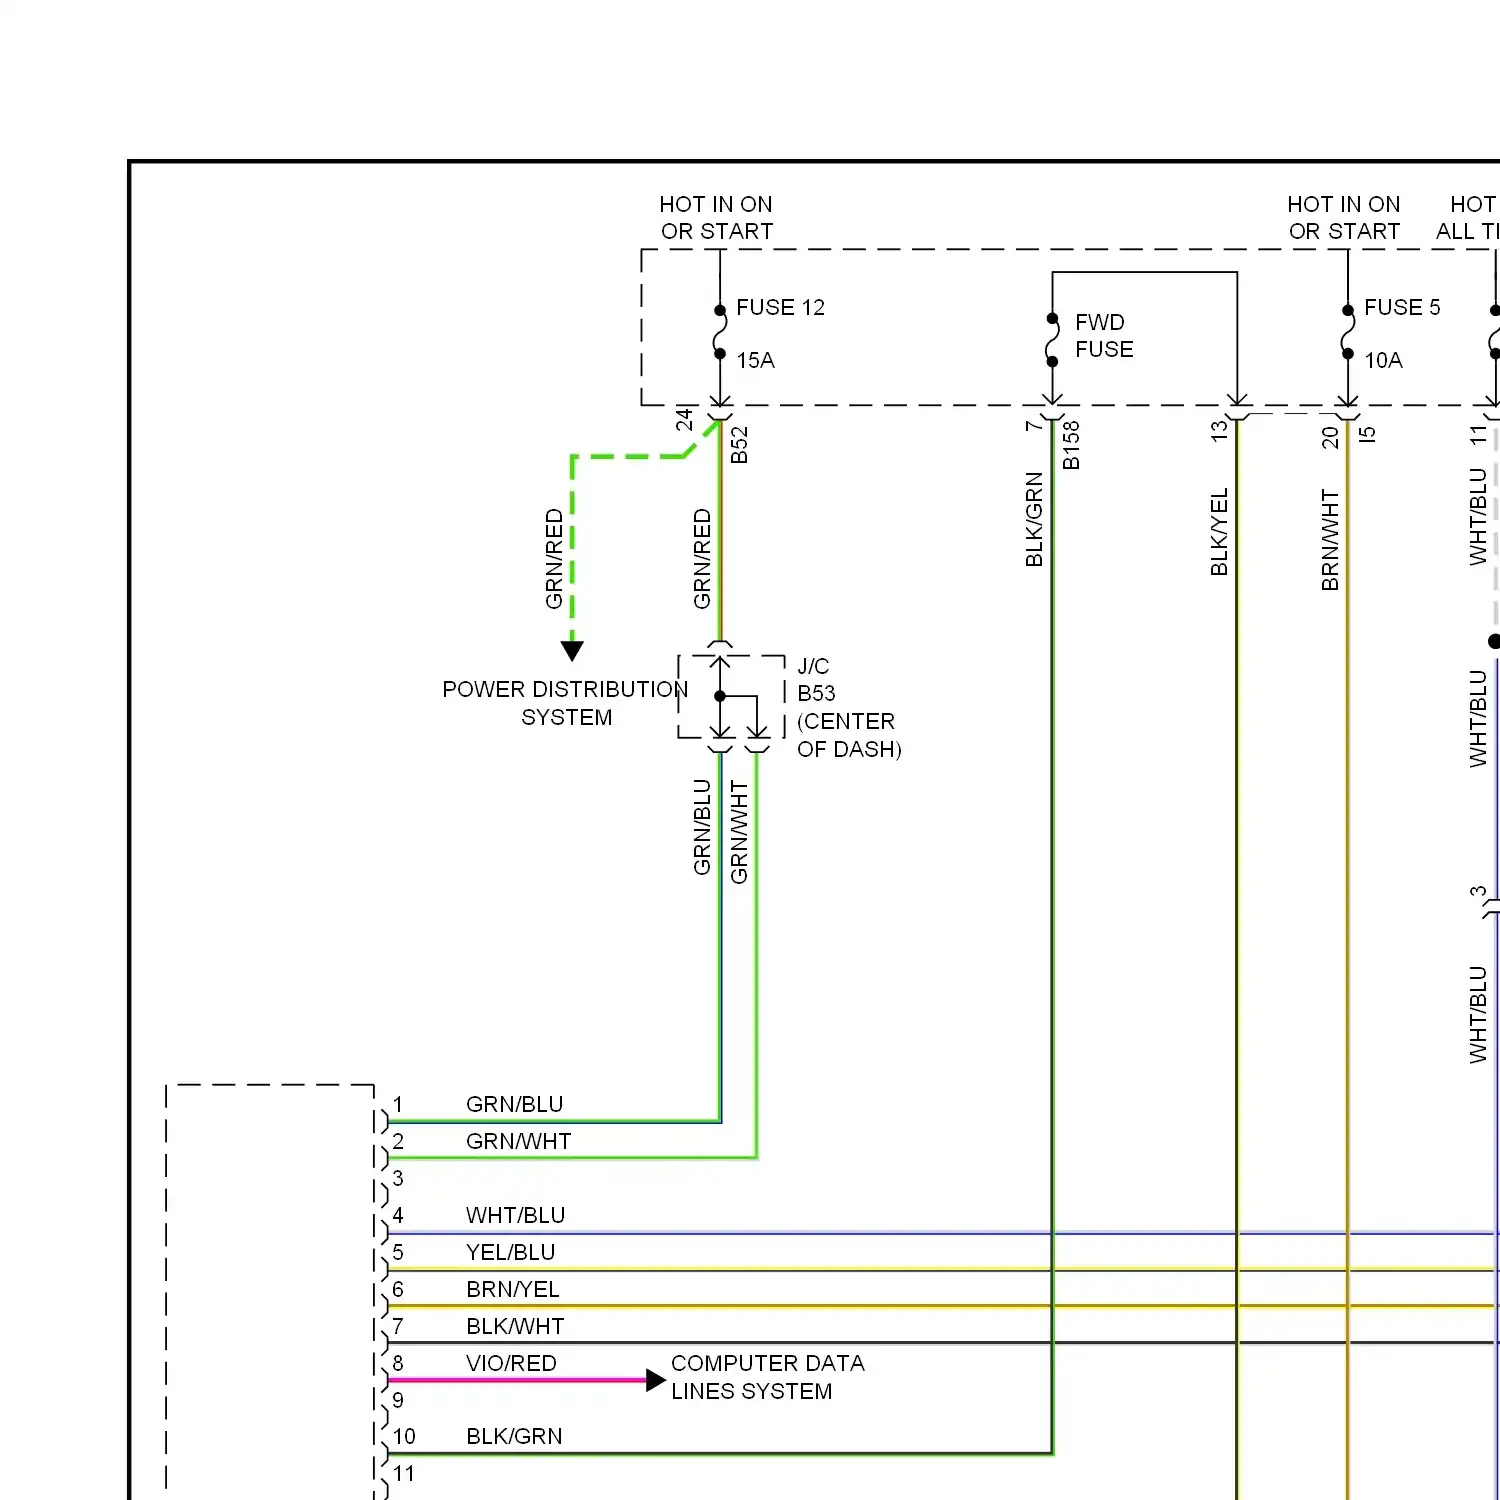Click pin 1 GRN/BLU wire label
This screenshot has height=1500, width=1500.
coord(514,1105)
